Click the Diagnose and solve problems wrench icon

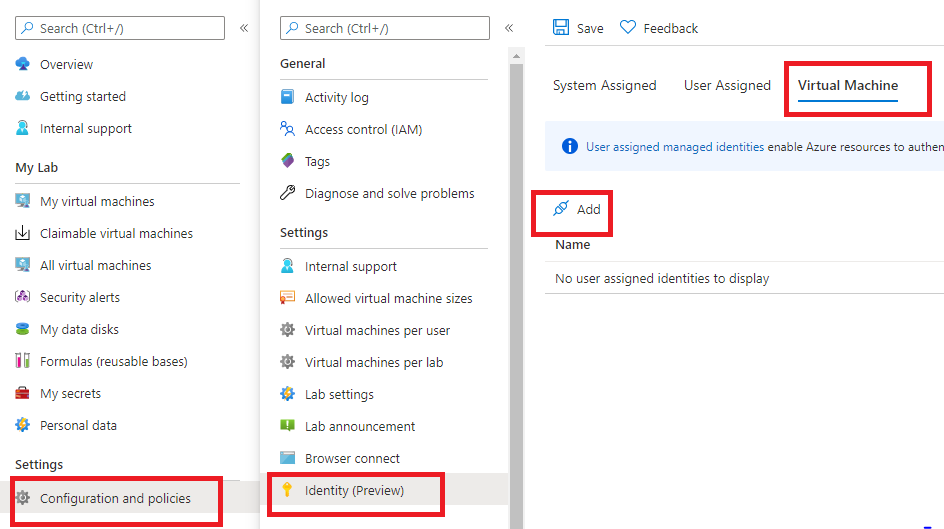click(x=288, y=193)
